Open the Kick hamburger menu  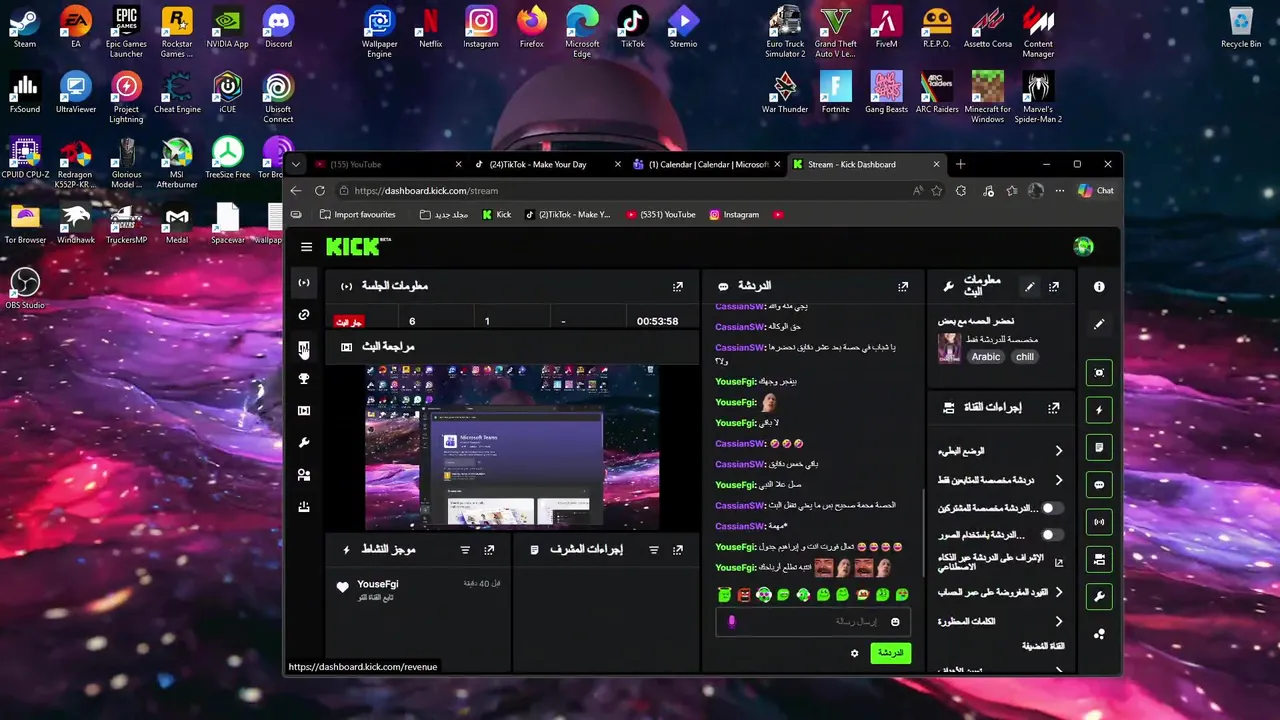[306, 247]
